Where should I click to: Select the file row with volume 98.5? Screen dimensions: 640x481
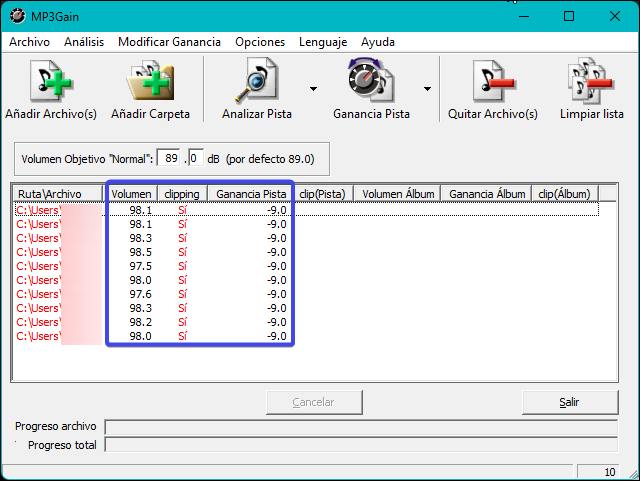[307, 252]
